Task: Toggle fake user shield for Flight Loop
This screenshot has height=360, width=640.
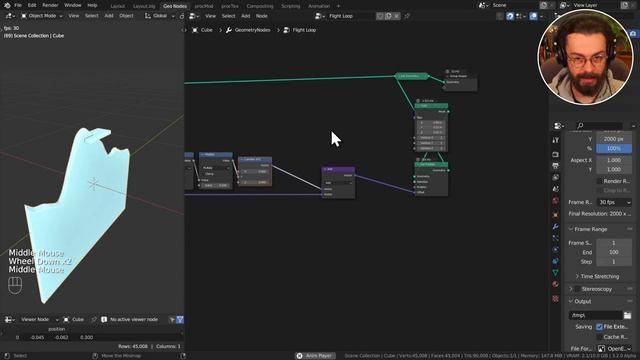Action: coord(380,16)
